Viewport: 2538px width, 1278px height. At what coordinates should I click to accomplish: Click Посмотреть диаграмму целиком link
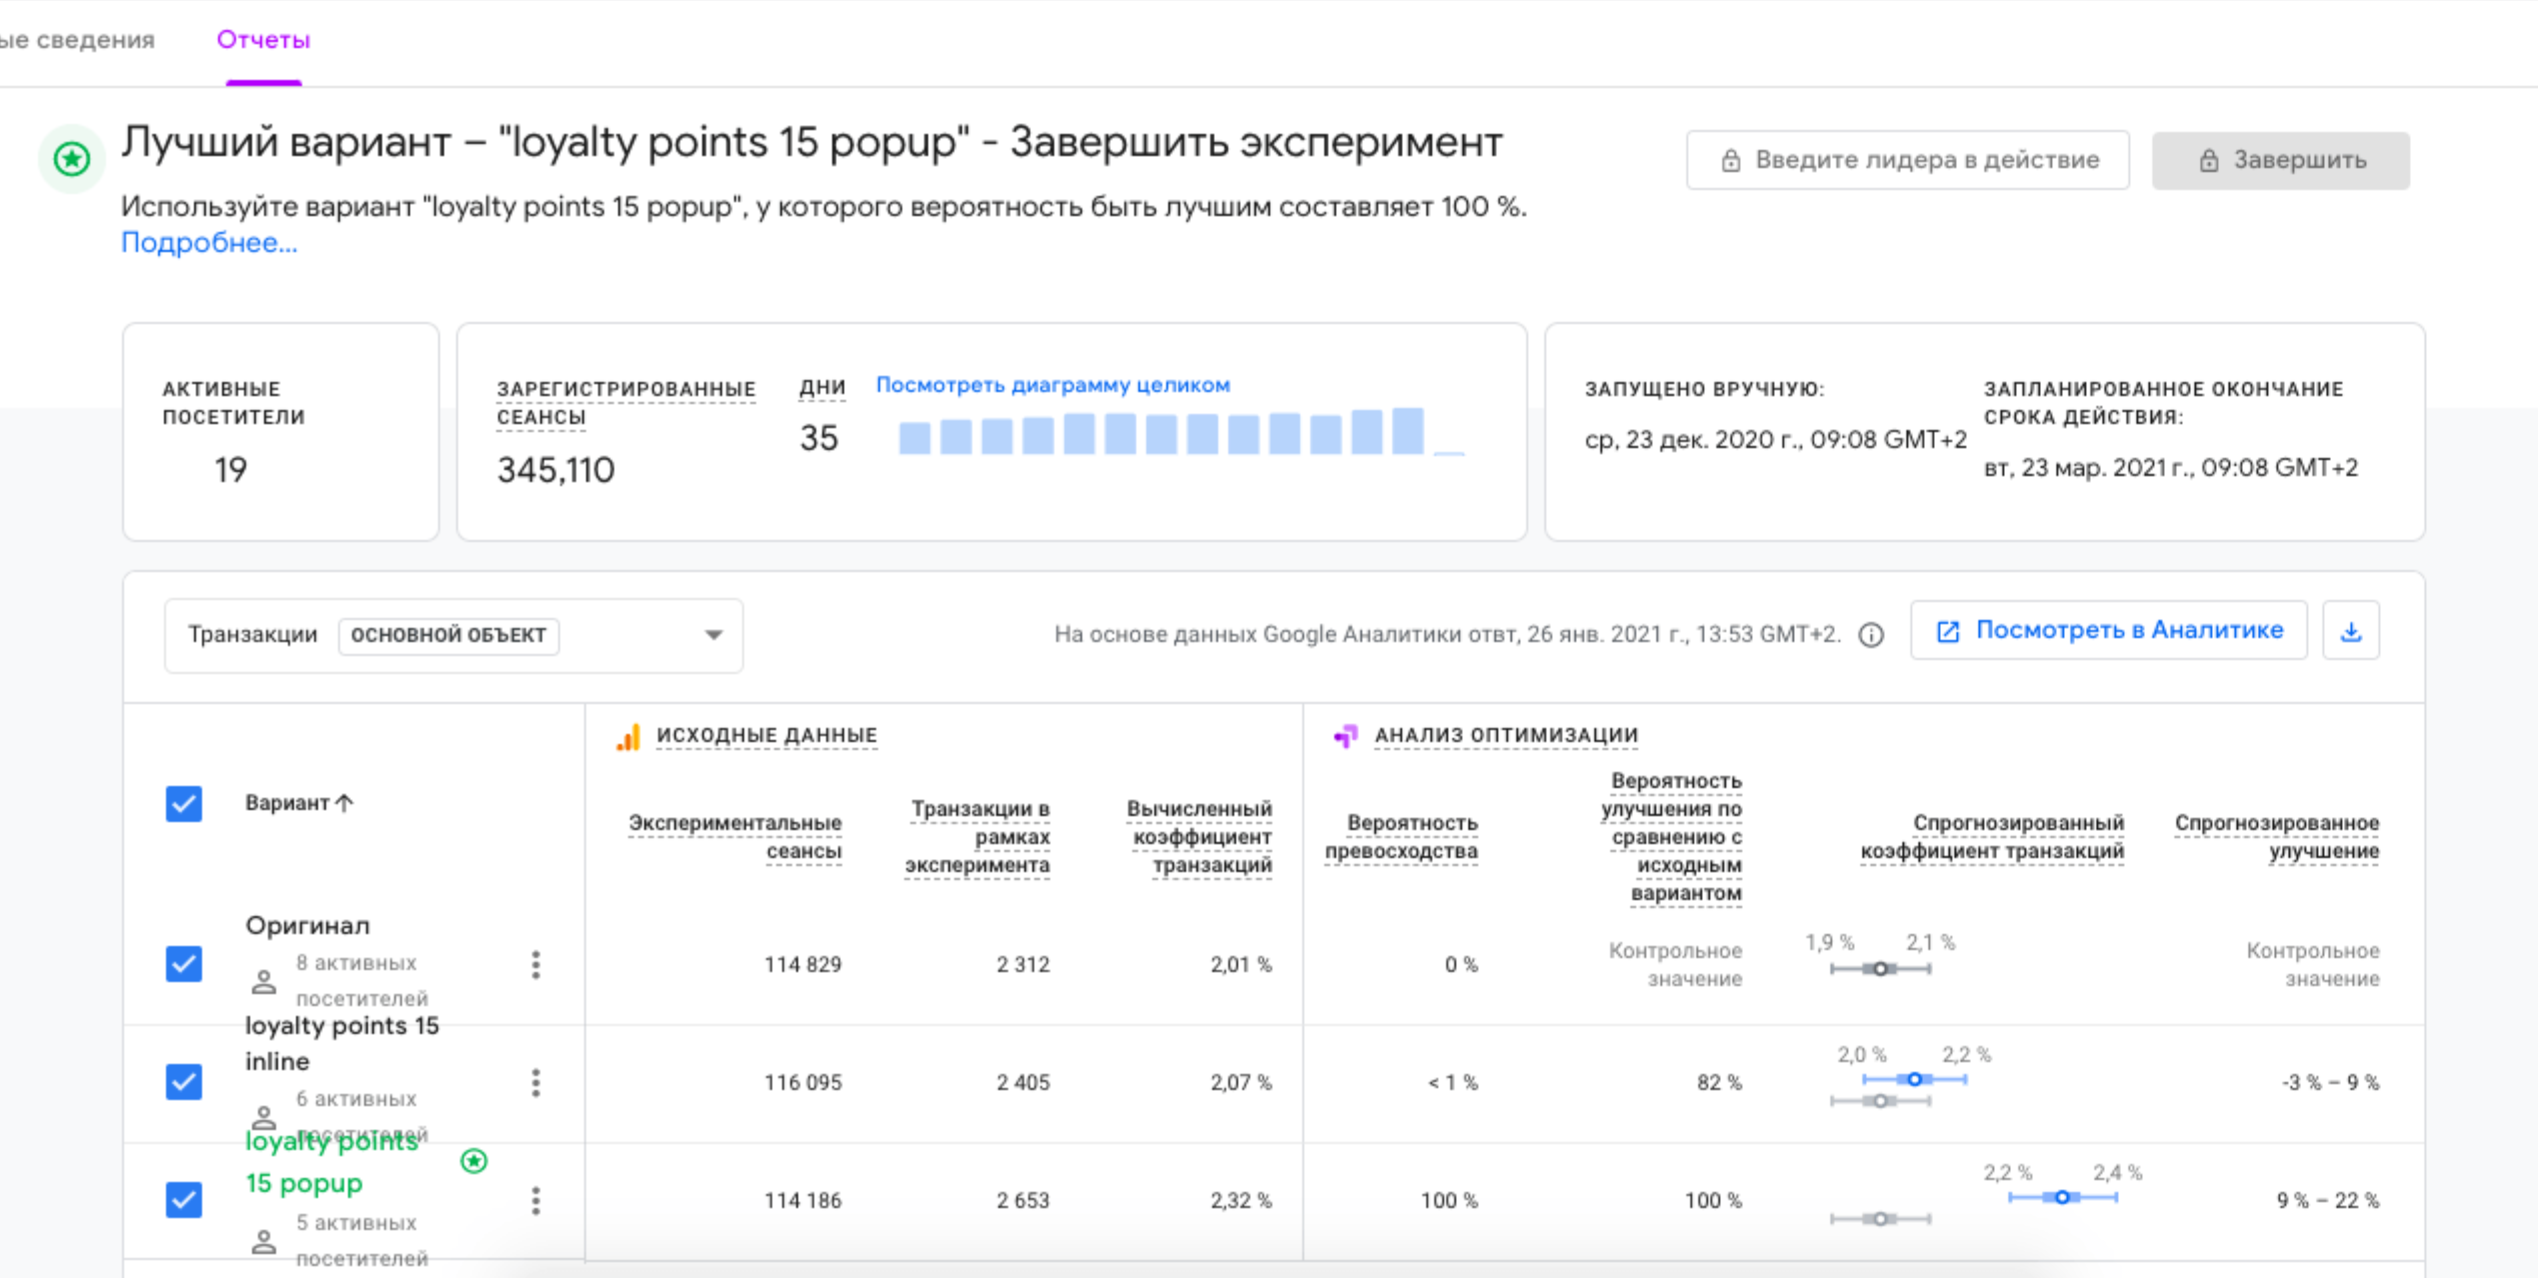(x=1053, y=385)
